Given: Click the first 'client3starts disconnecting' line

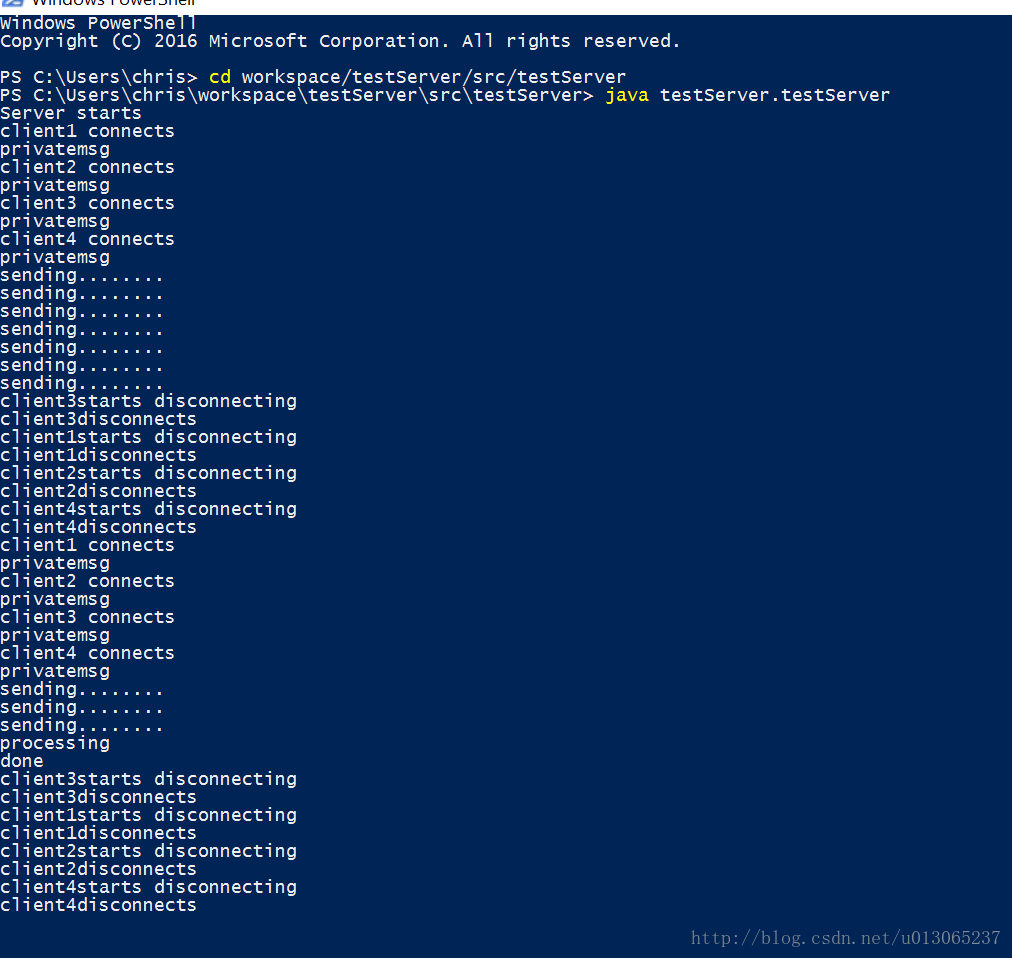Looking at the screenshot, I should click(148, 402).
